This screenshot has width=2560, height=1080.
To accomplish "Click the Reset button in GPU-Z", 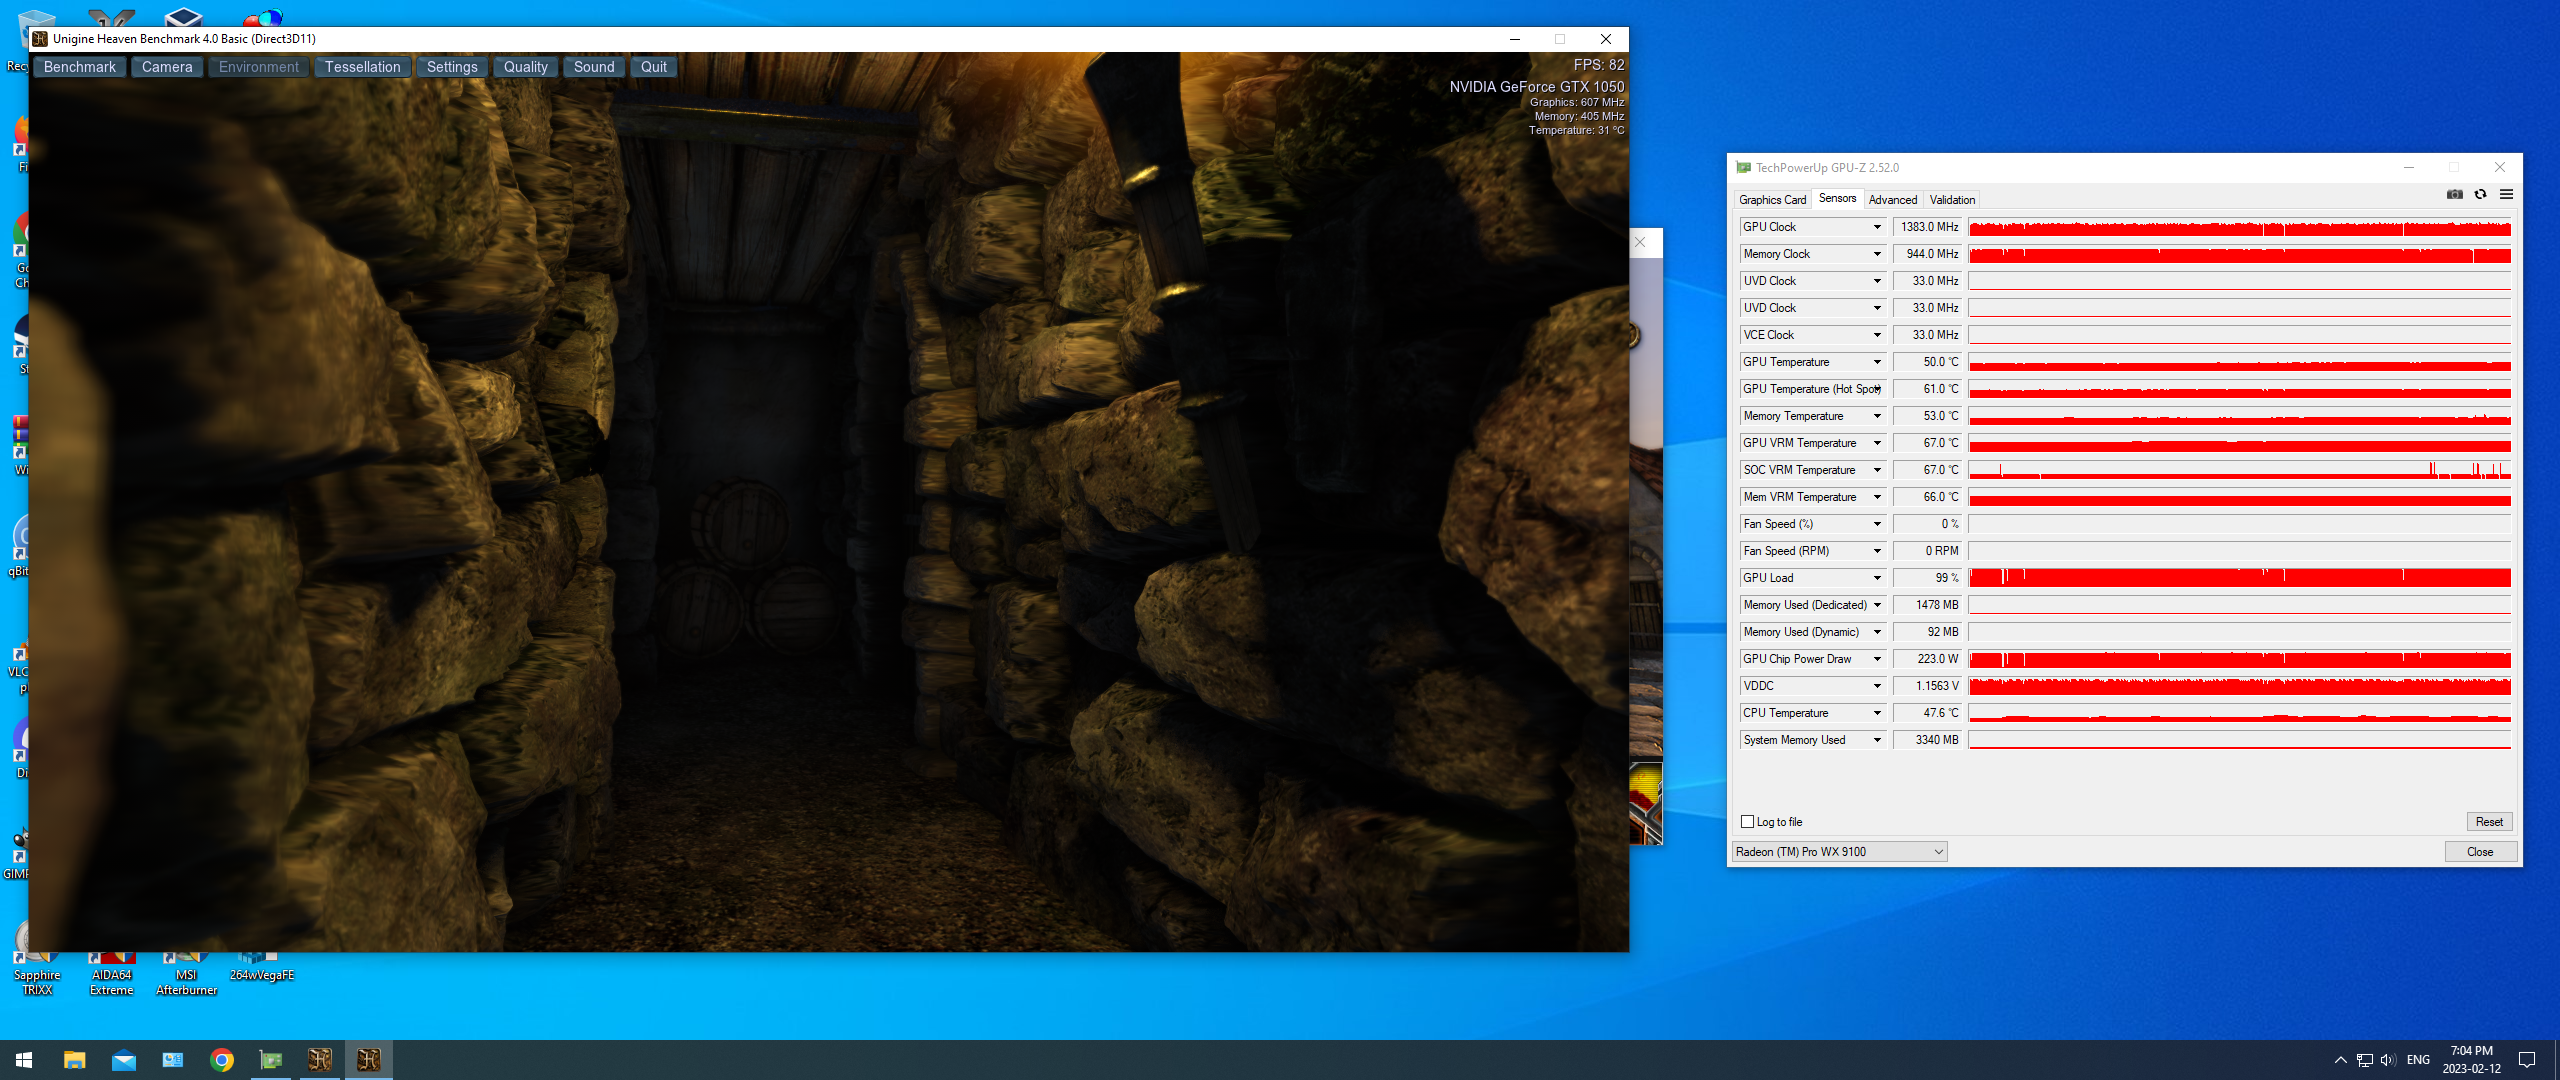I will pos(2489,822).
